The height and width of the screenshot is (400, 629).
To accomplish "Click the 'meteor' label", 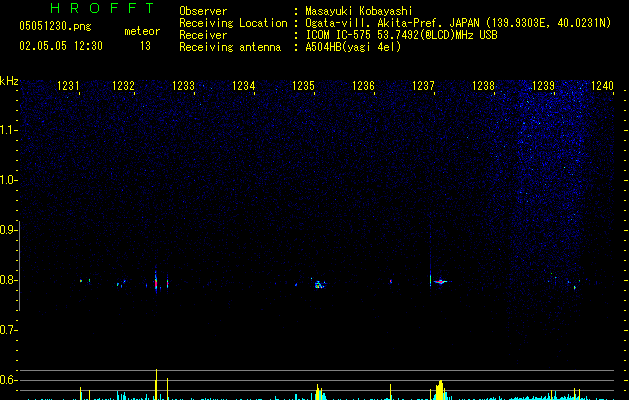I will pos(142,31).
